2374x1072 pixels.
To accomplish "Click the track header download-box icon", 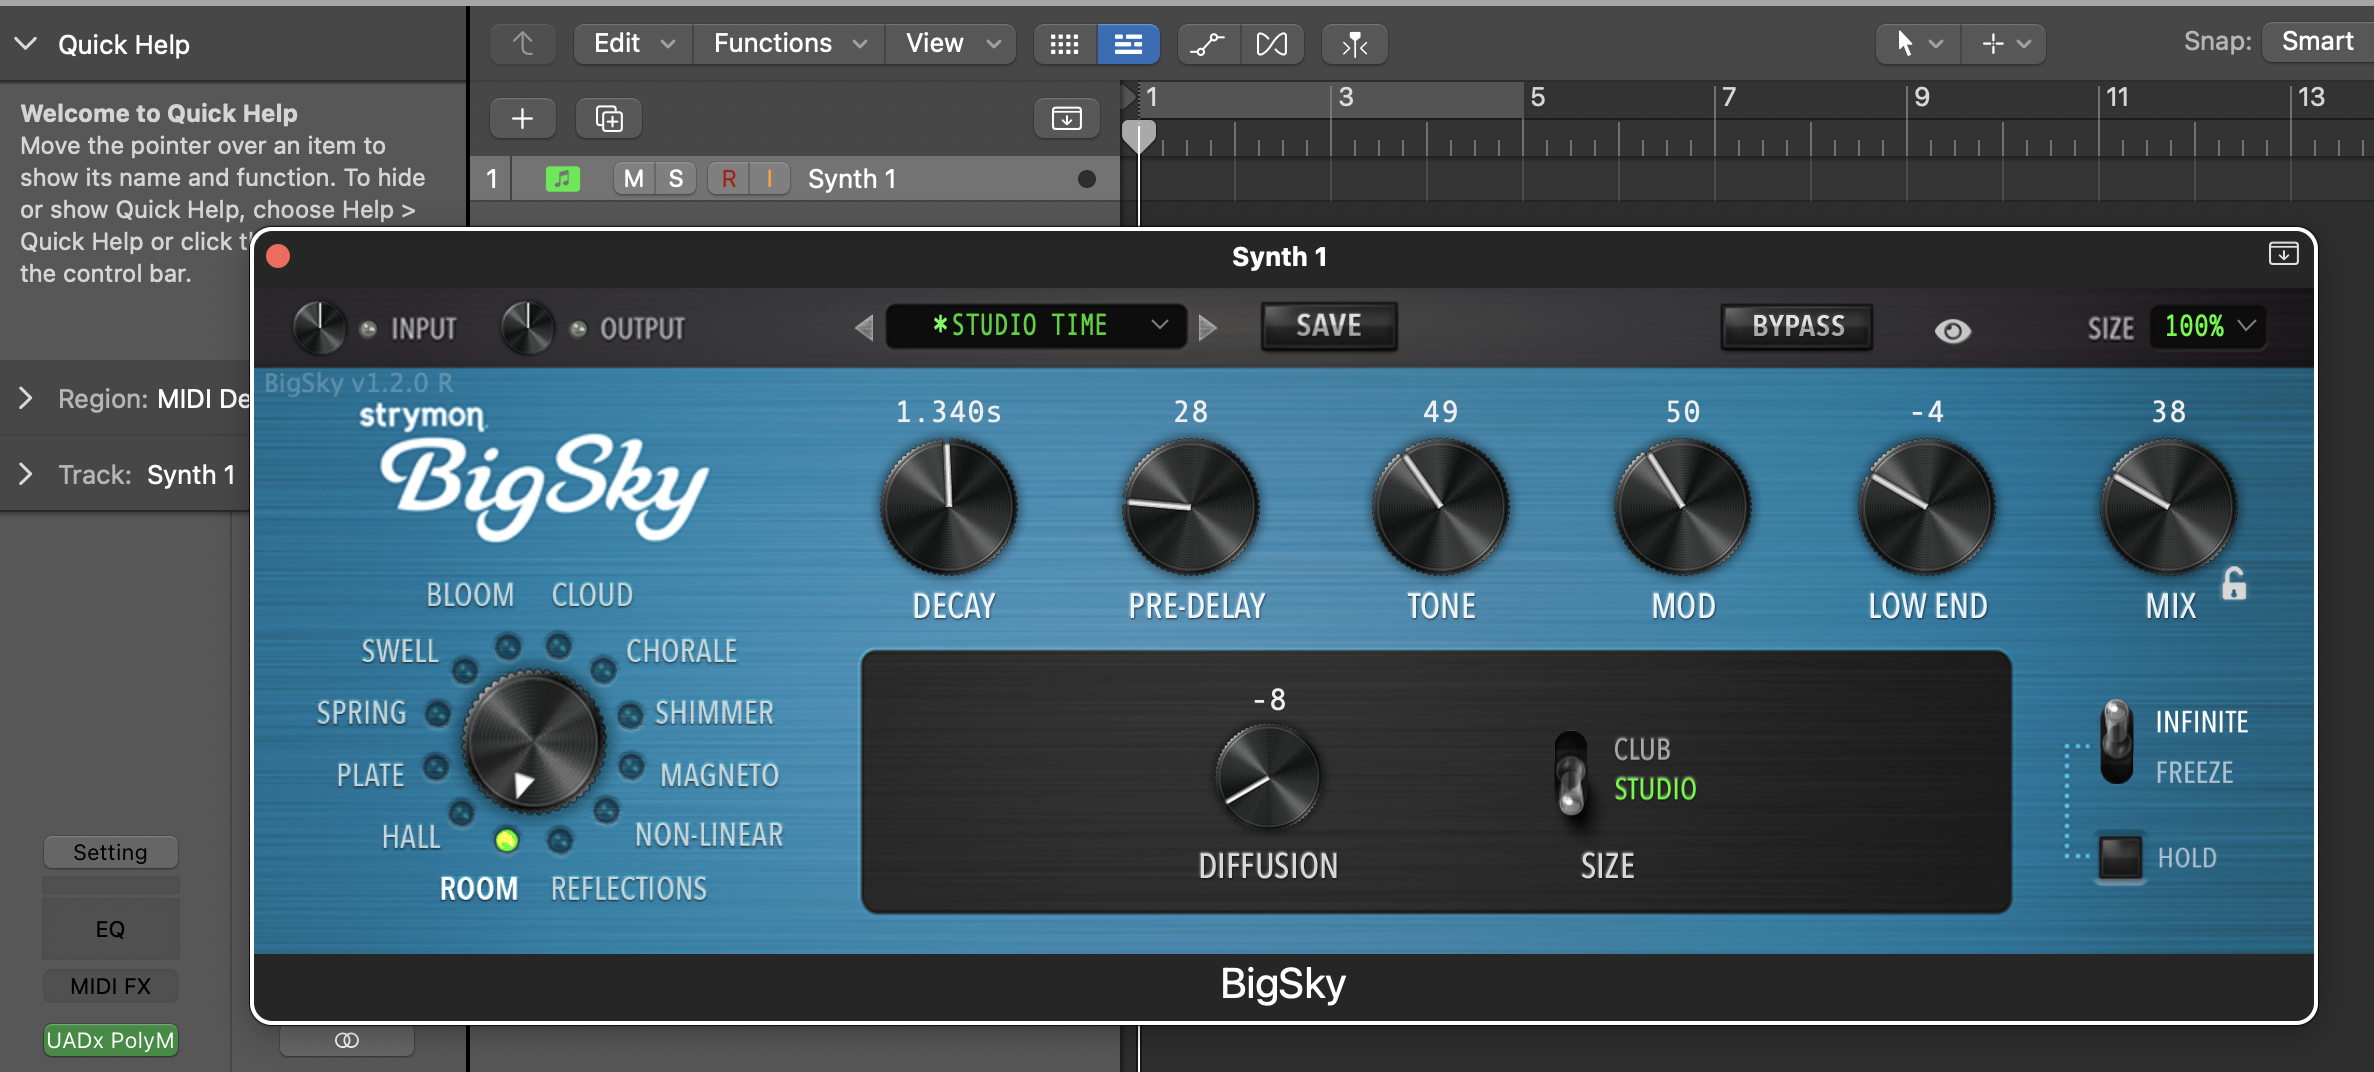I will (1066, 119).
